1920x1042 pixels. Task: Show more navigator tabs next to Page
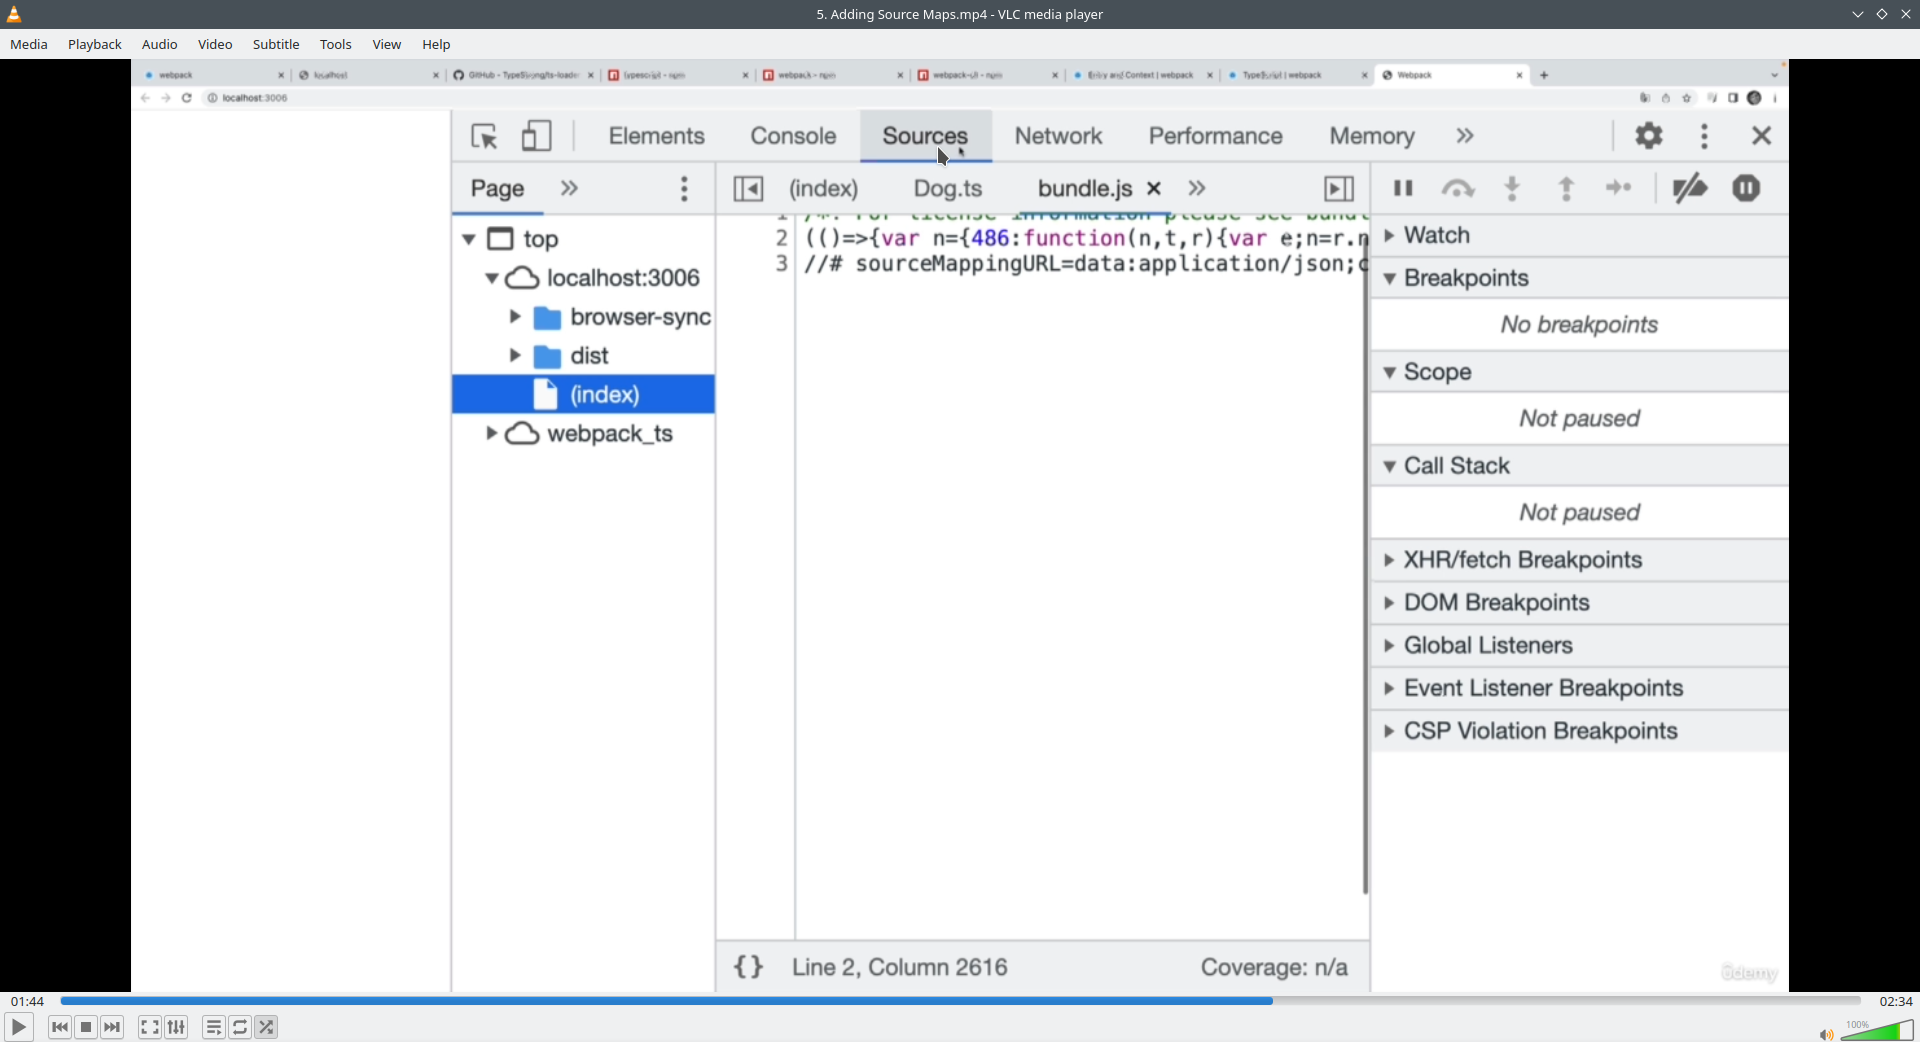569,188
